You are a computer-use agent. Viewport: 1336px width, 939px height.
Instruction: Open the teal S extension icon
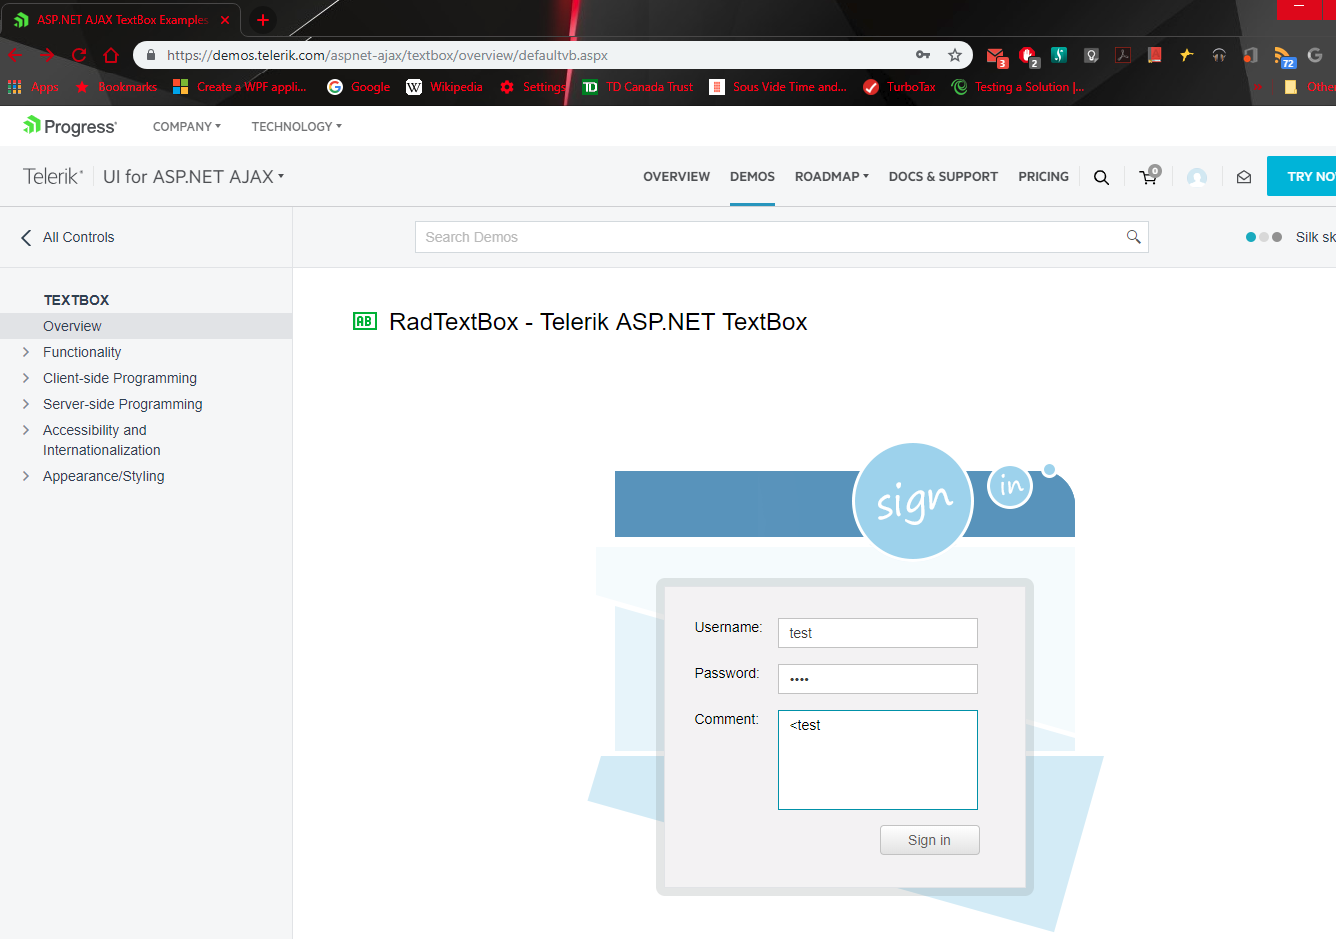tap(1059, 55)
